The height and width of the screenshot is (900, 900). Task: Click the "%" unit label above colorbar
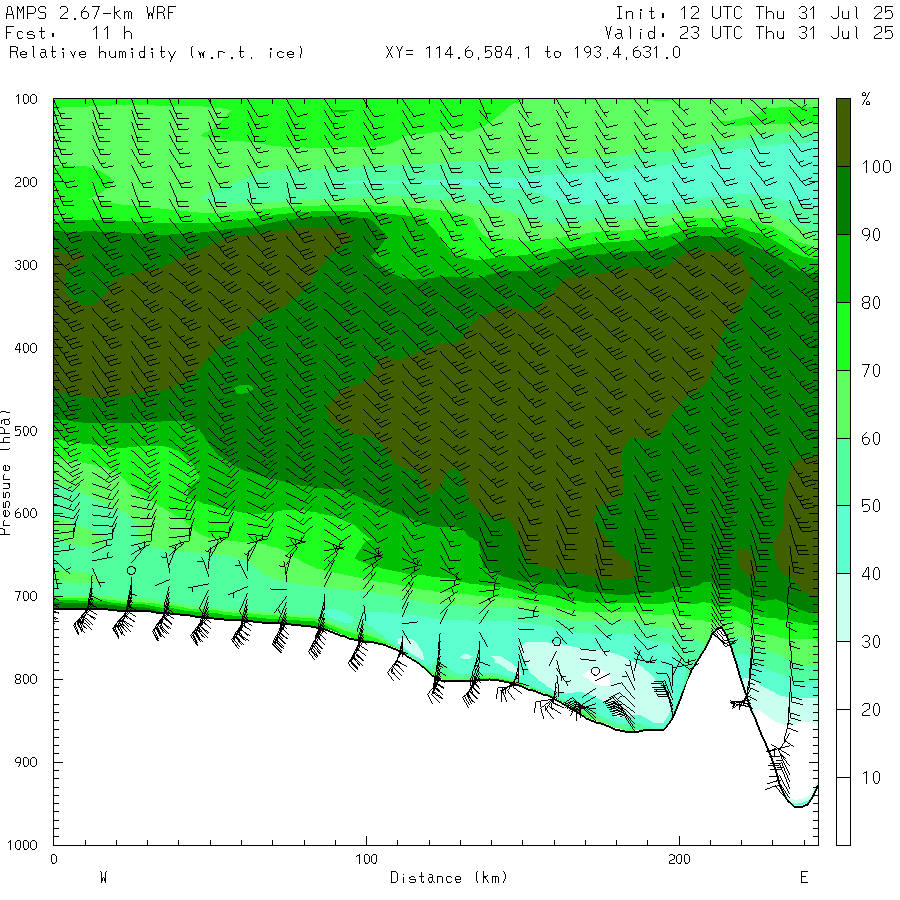(866, 99)
